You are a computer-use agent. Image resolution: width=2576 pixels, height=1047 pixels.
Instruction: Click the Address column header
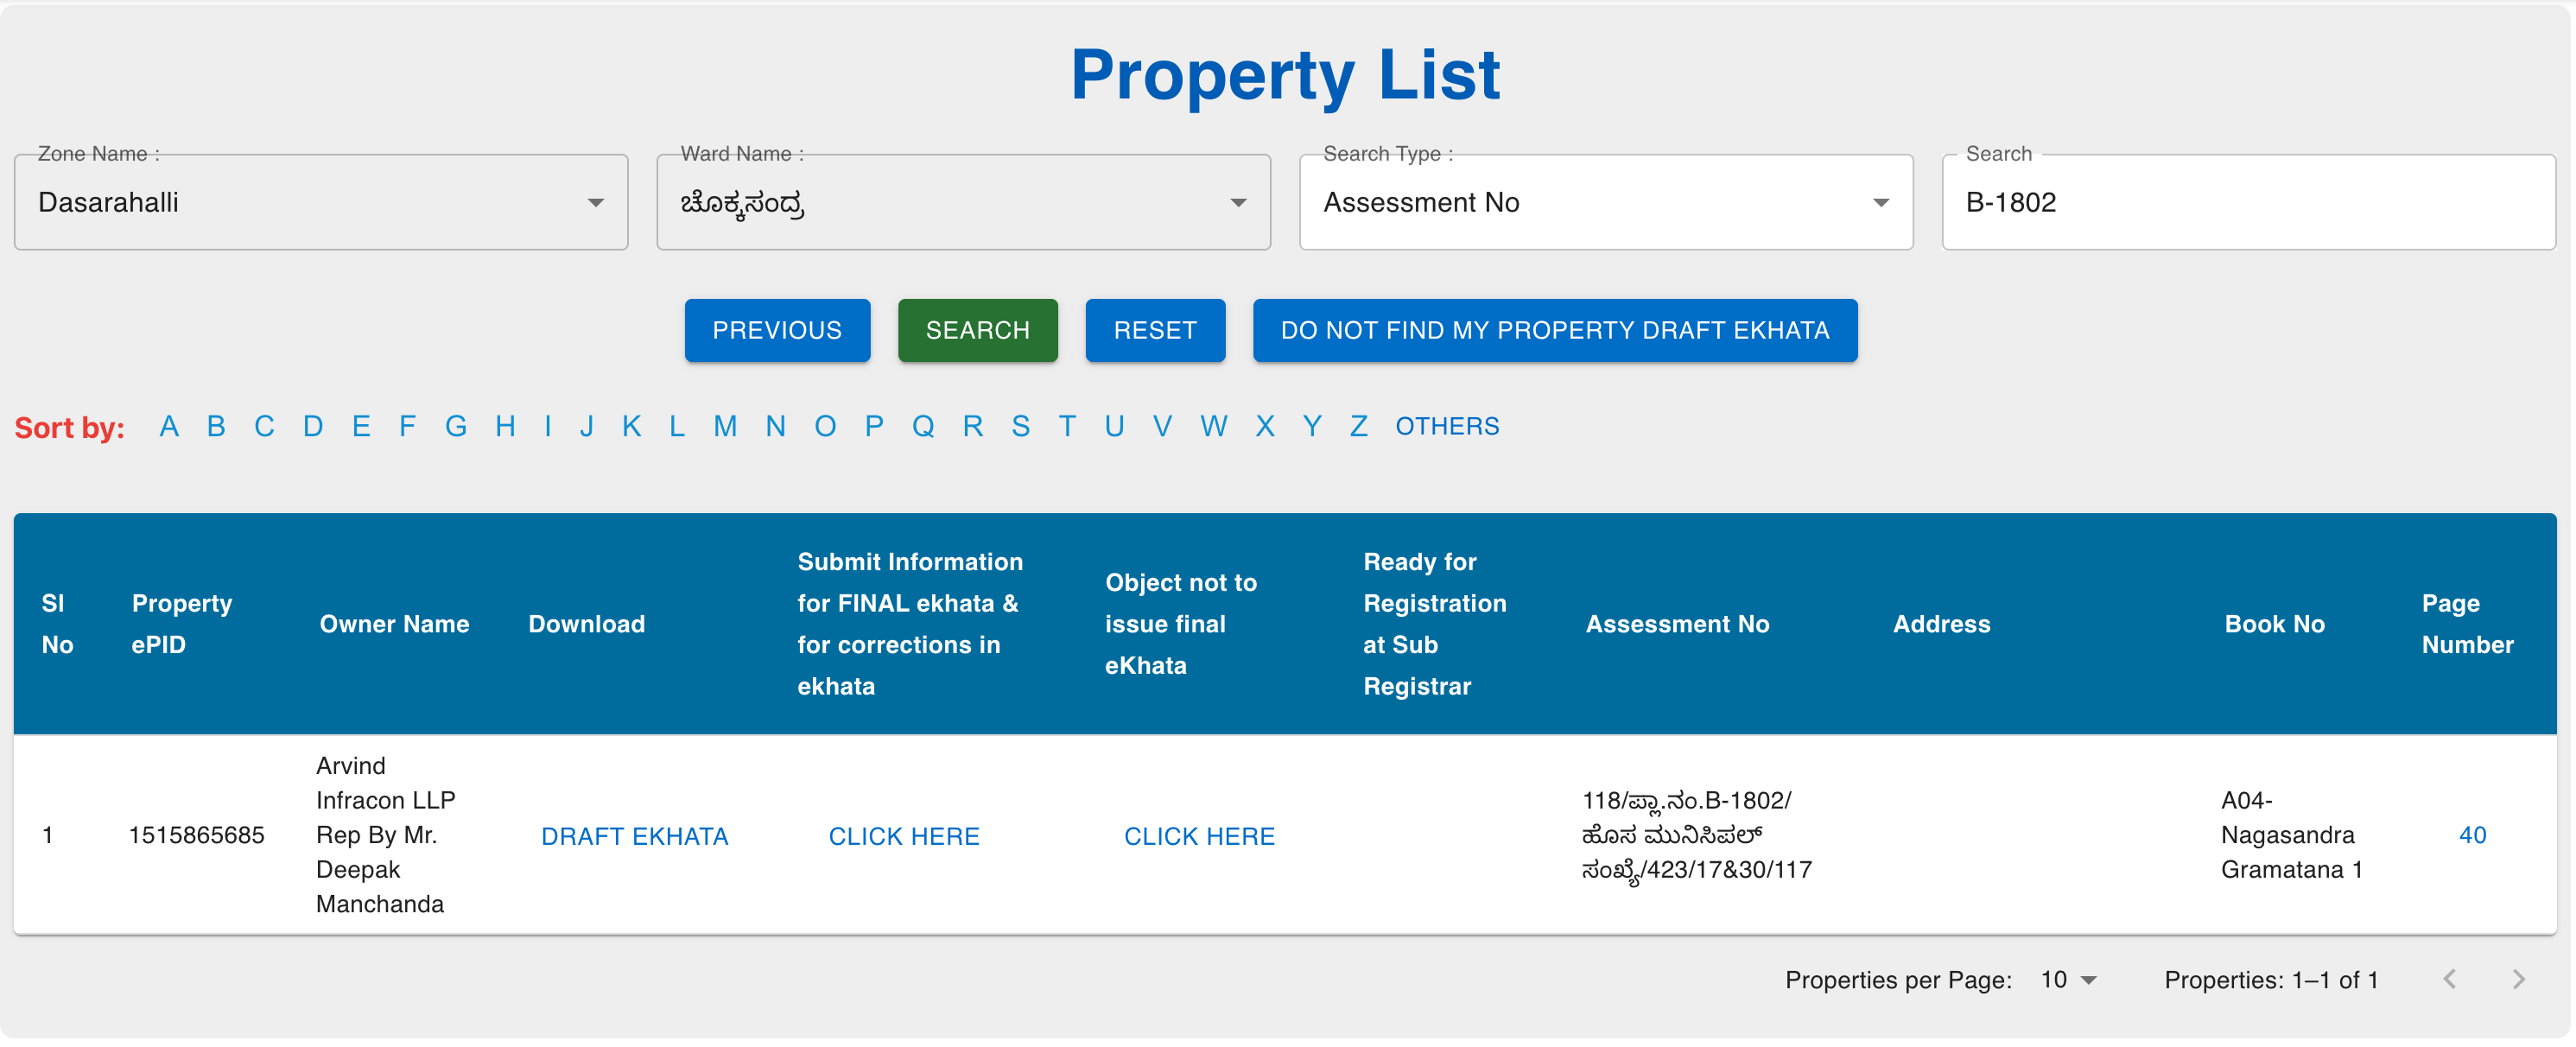coord(1941,624)
